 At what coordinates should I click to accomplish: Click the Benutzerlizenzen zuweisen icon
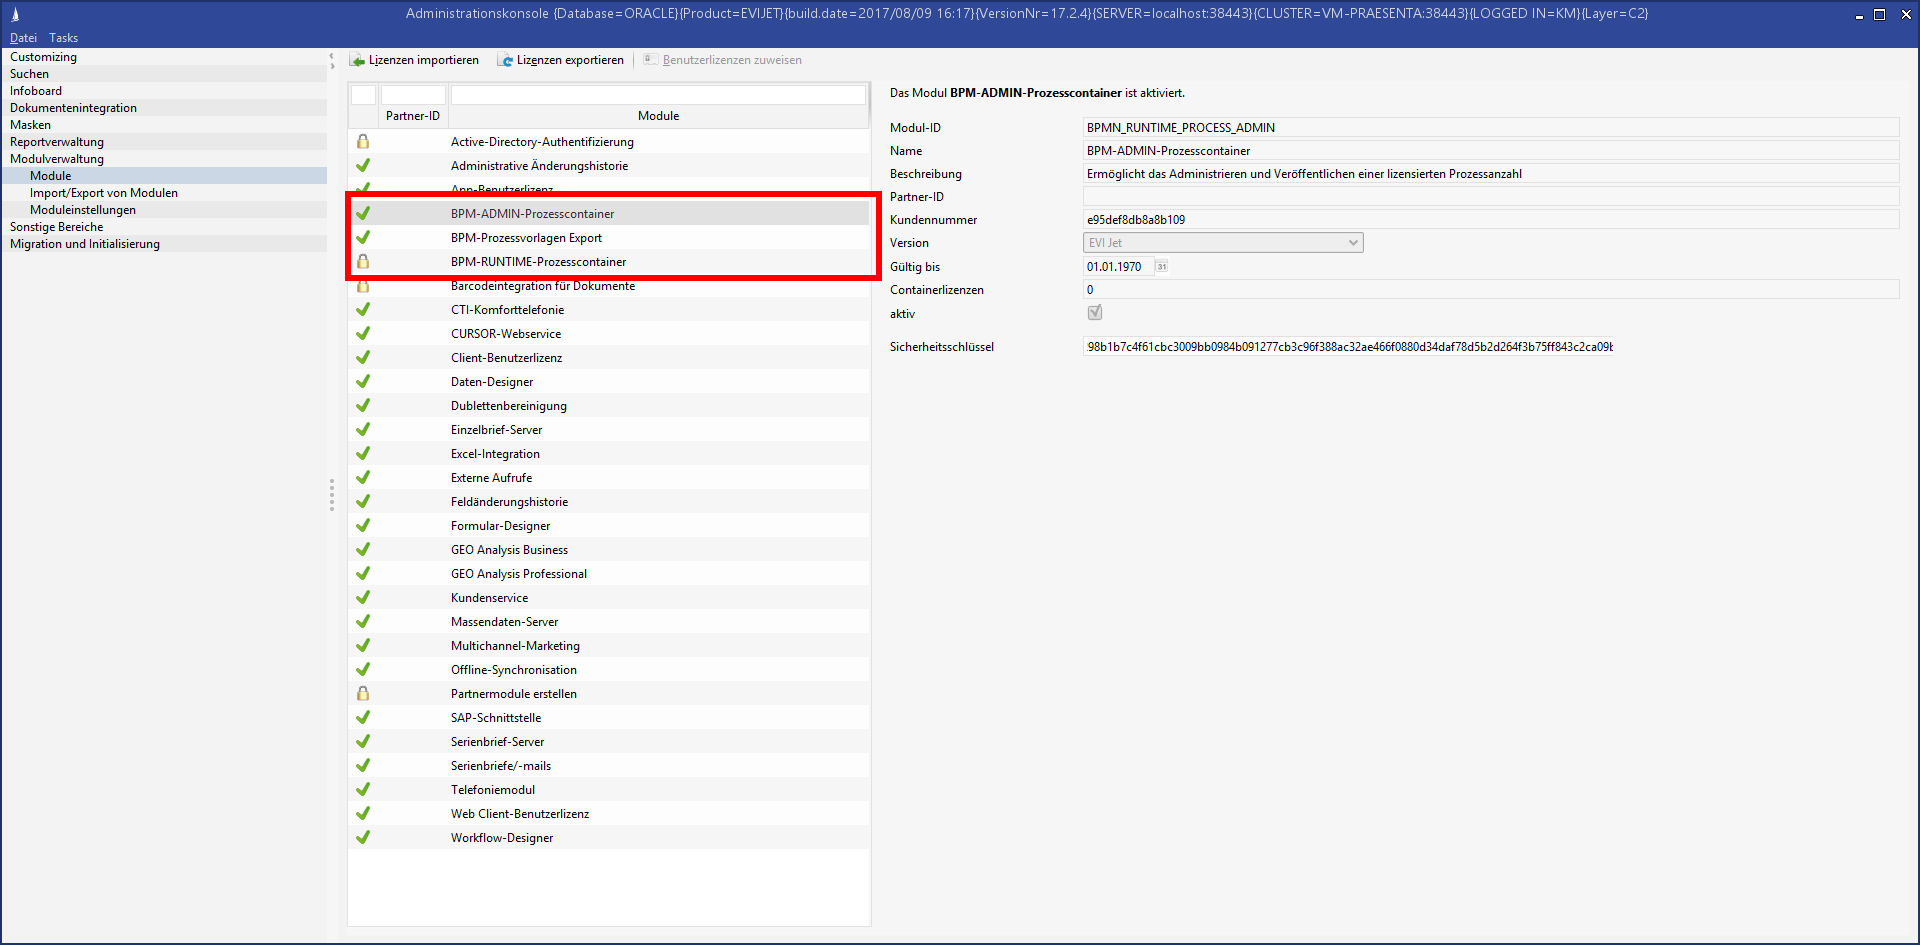pos(651,60)
